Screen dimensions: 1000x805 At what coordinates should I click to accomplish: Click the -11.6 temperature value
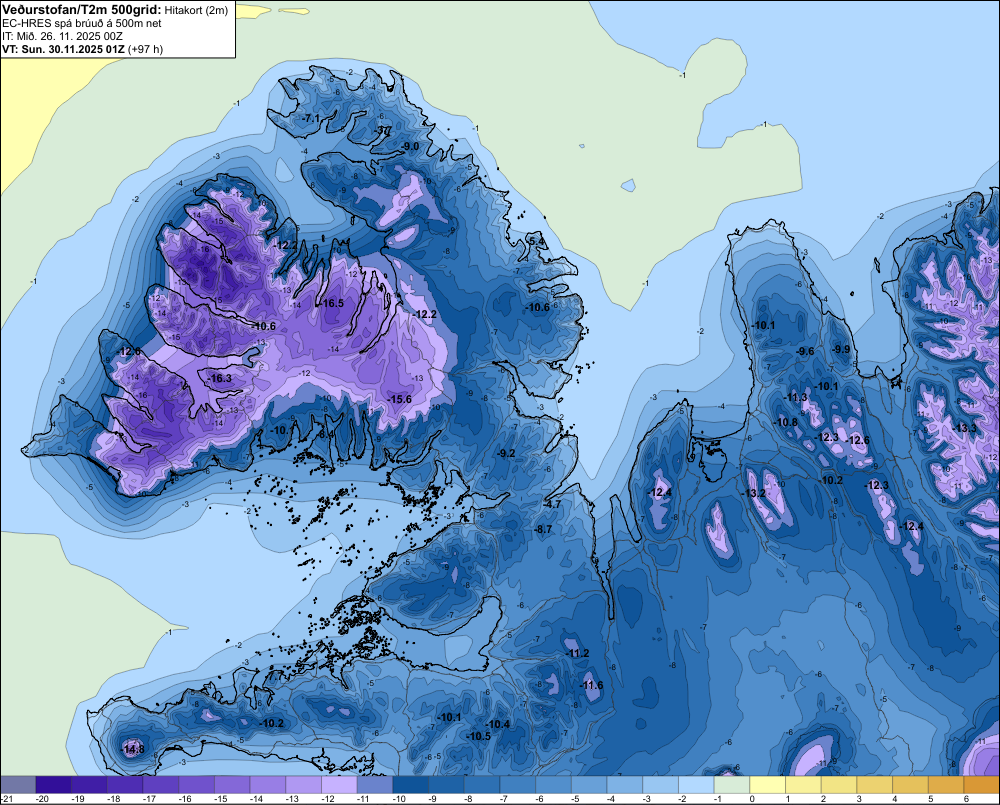(x=592, y=685)
